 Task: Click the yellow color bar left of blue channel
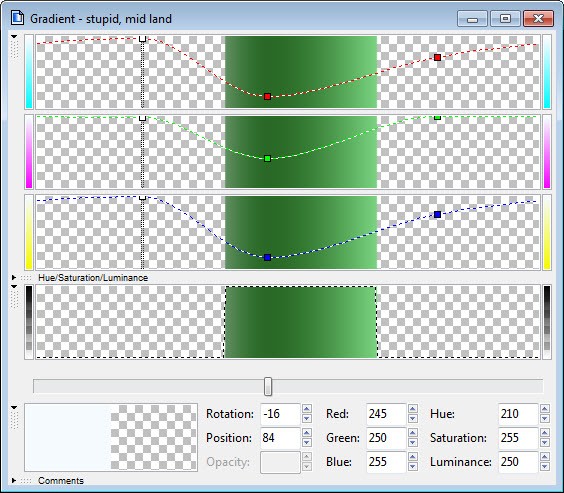[x=29, y=232]
